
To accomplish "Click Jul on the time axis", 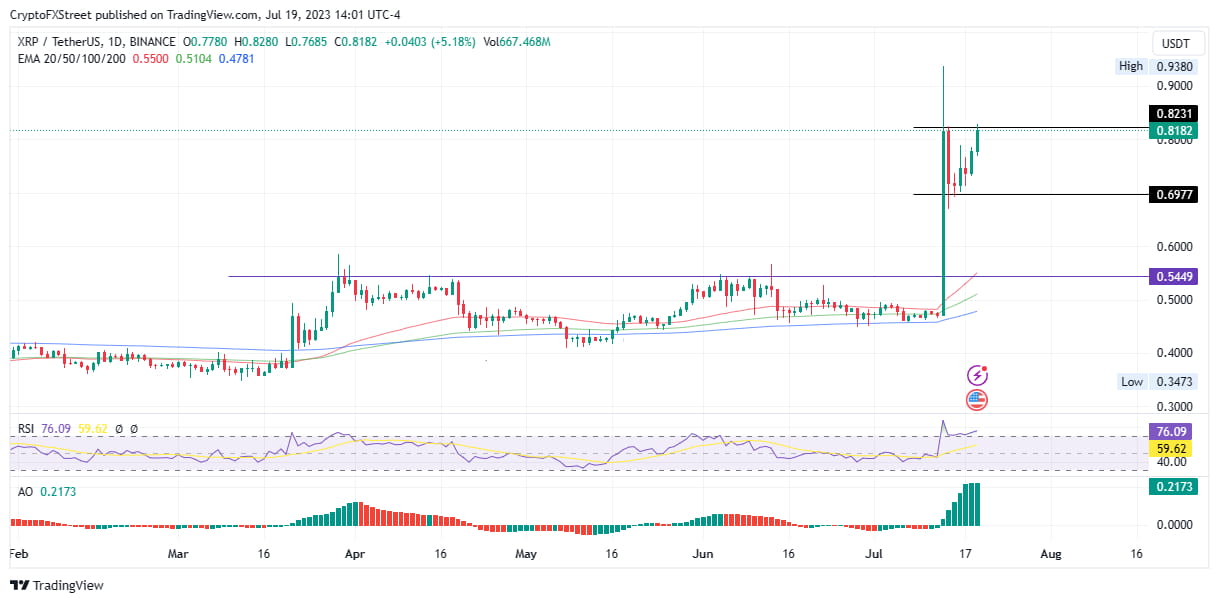I will tap(874, 552).
